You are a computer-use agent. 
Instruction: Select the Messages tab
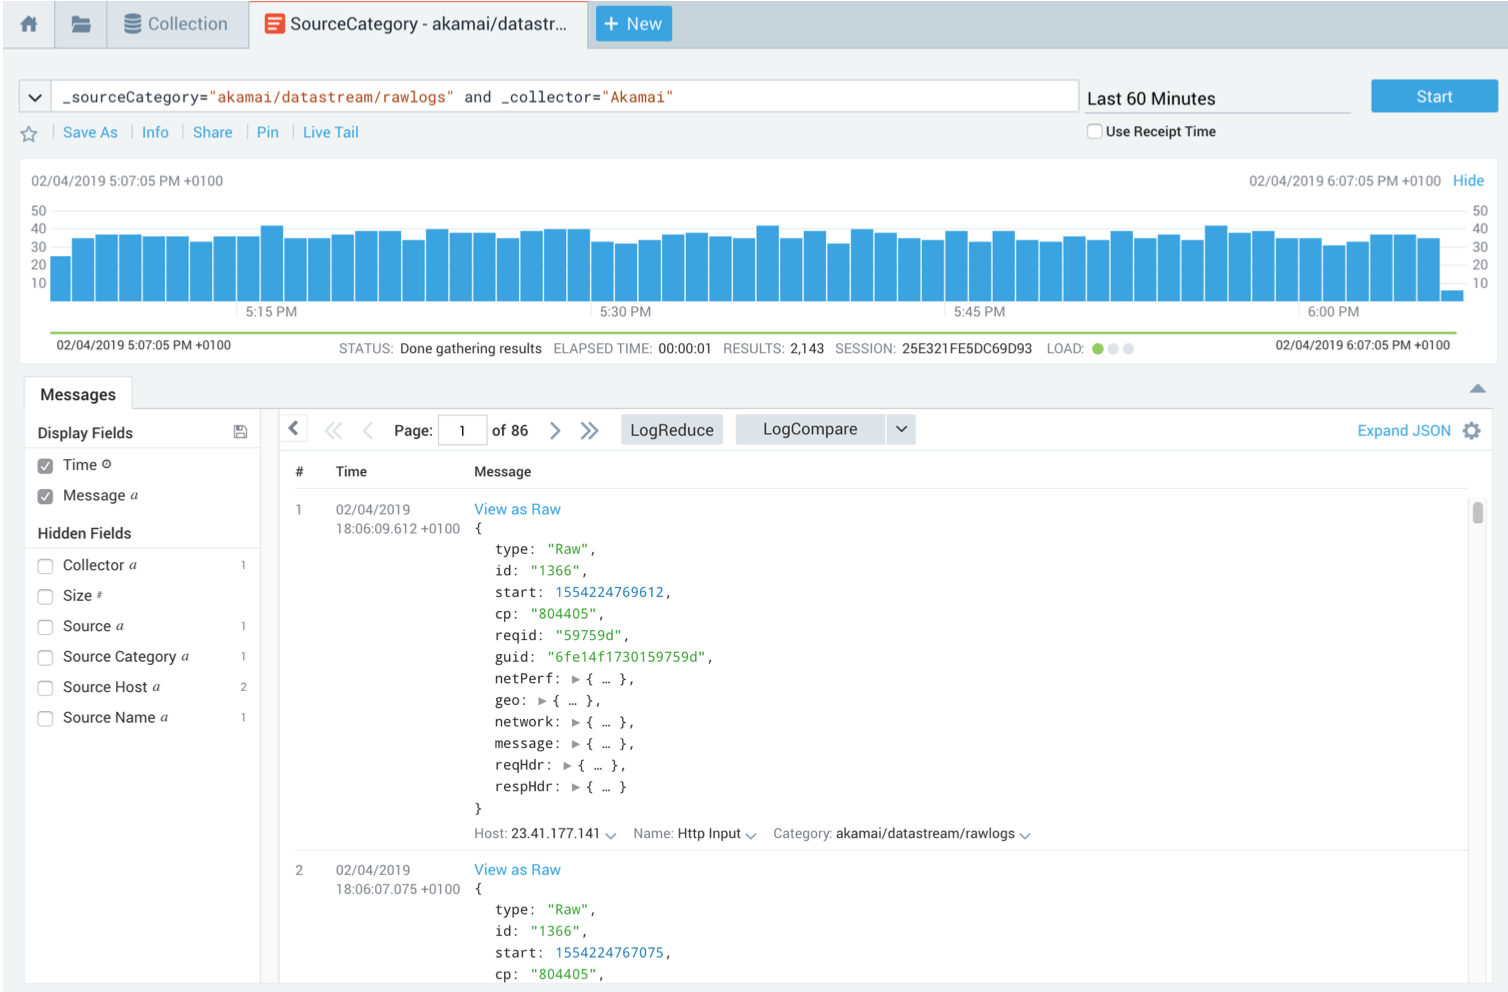tap(78, 395)
